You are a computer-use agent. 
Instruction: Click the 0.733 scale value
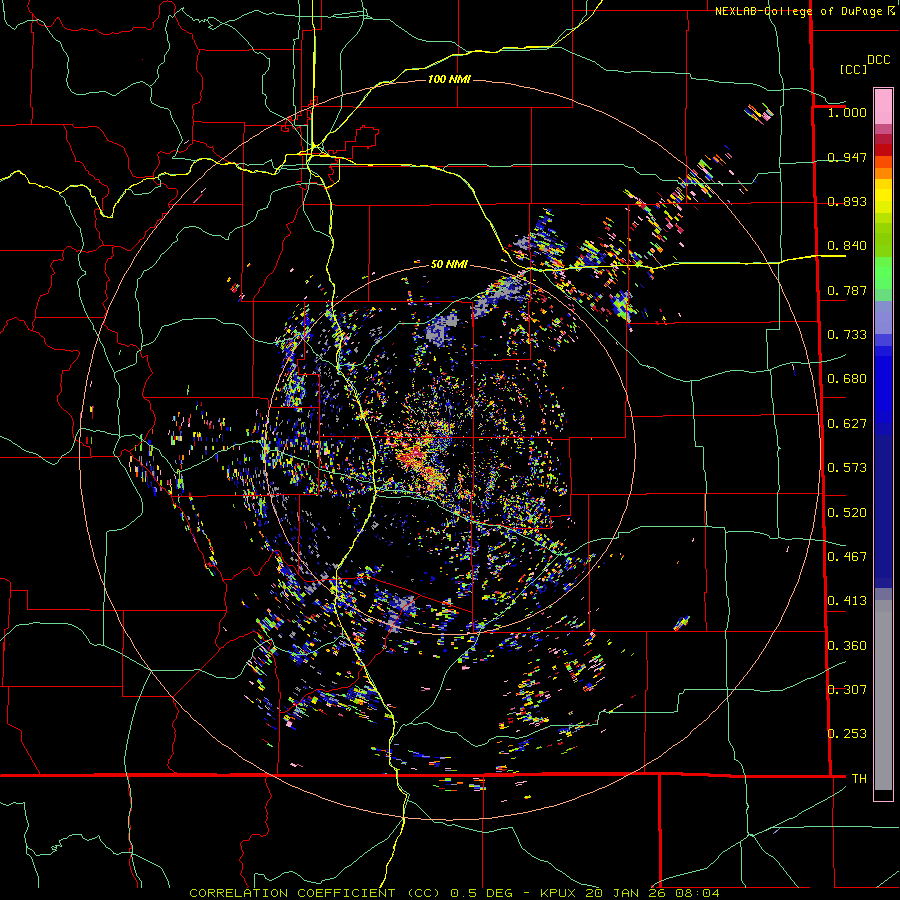point(847,335)
